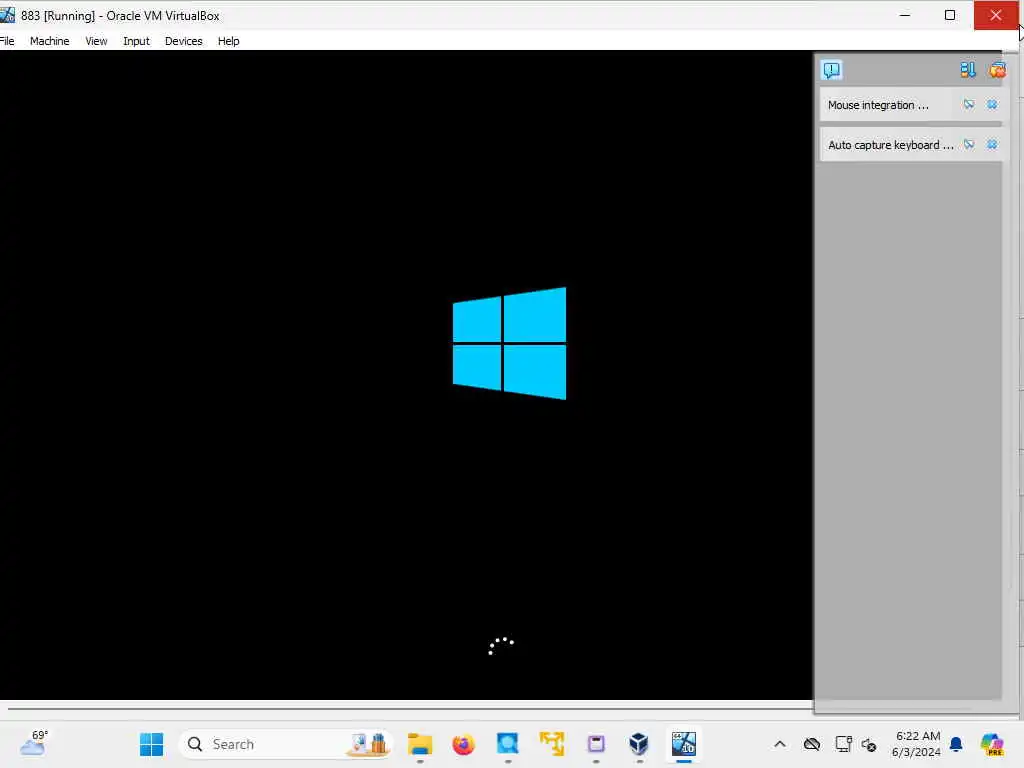Click the muted volume tray icon

click(869, 744)
